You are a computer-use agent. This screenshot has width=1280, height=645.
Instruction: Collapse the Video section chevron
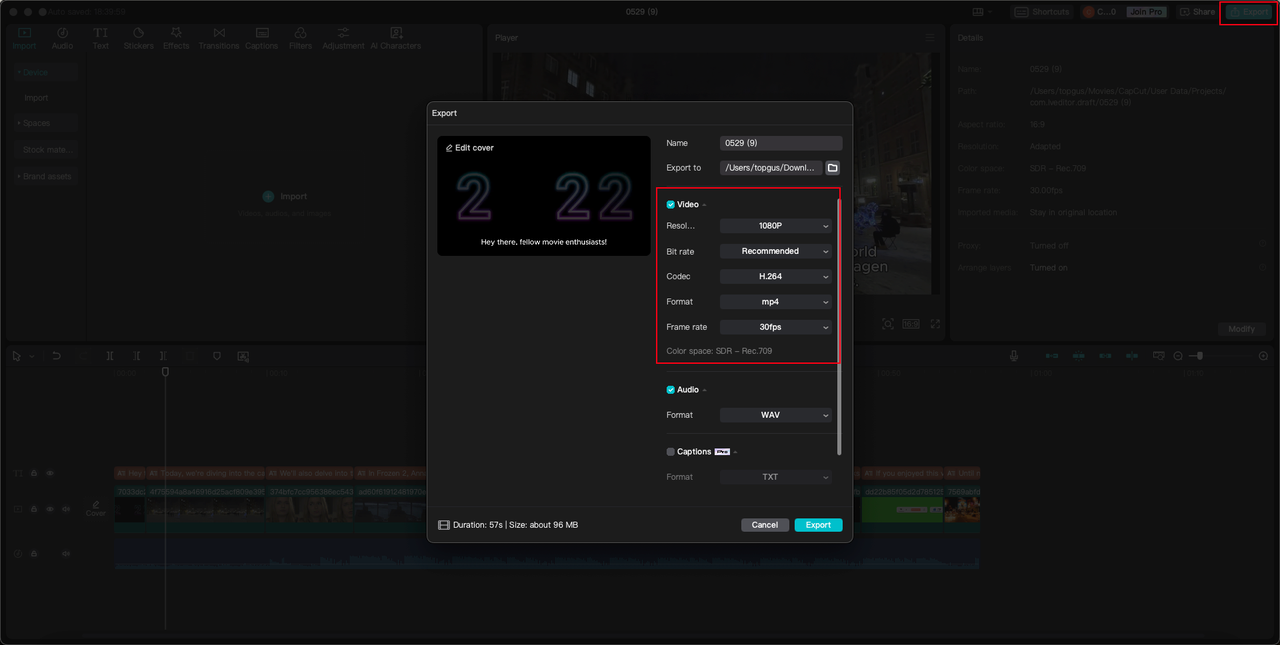coord(704,205)
